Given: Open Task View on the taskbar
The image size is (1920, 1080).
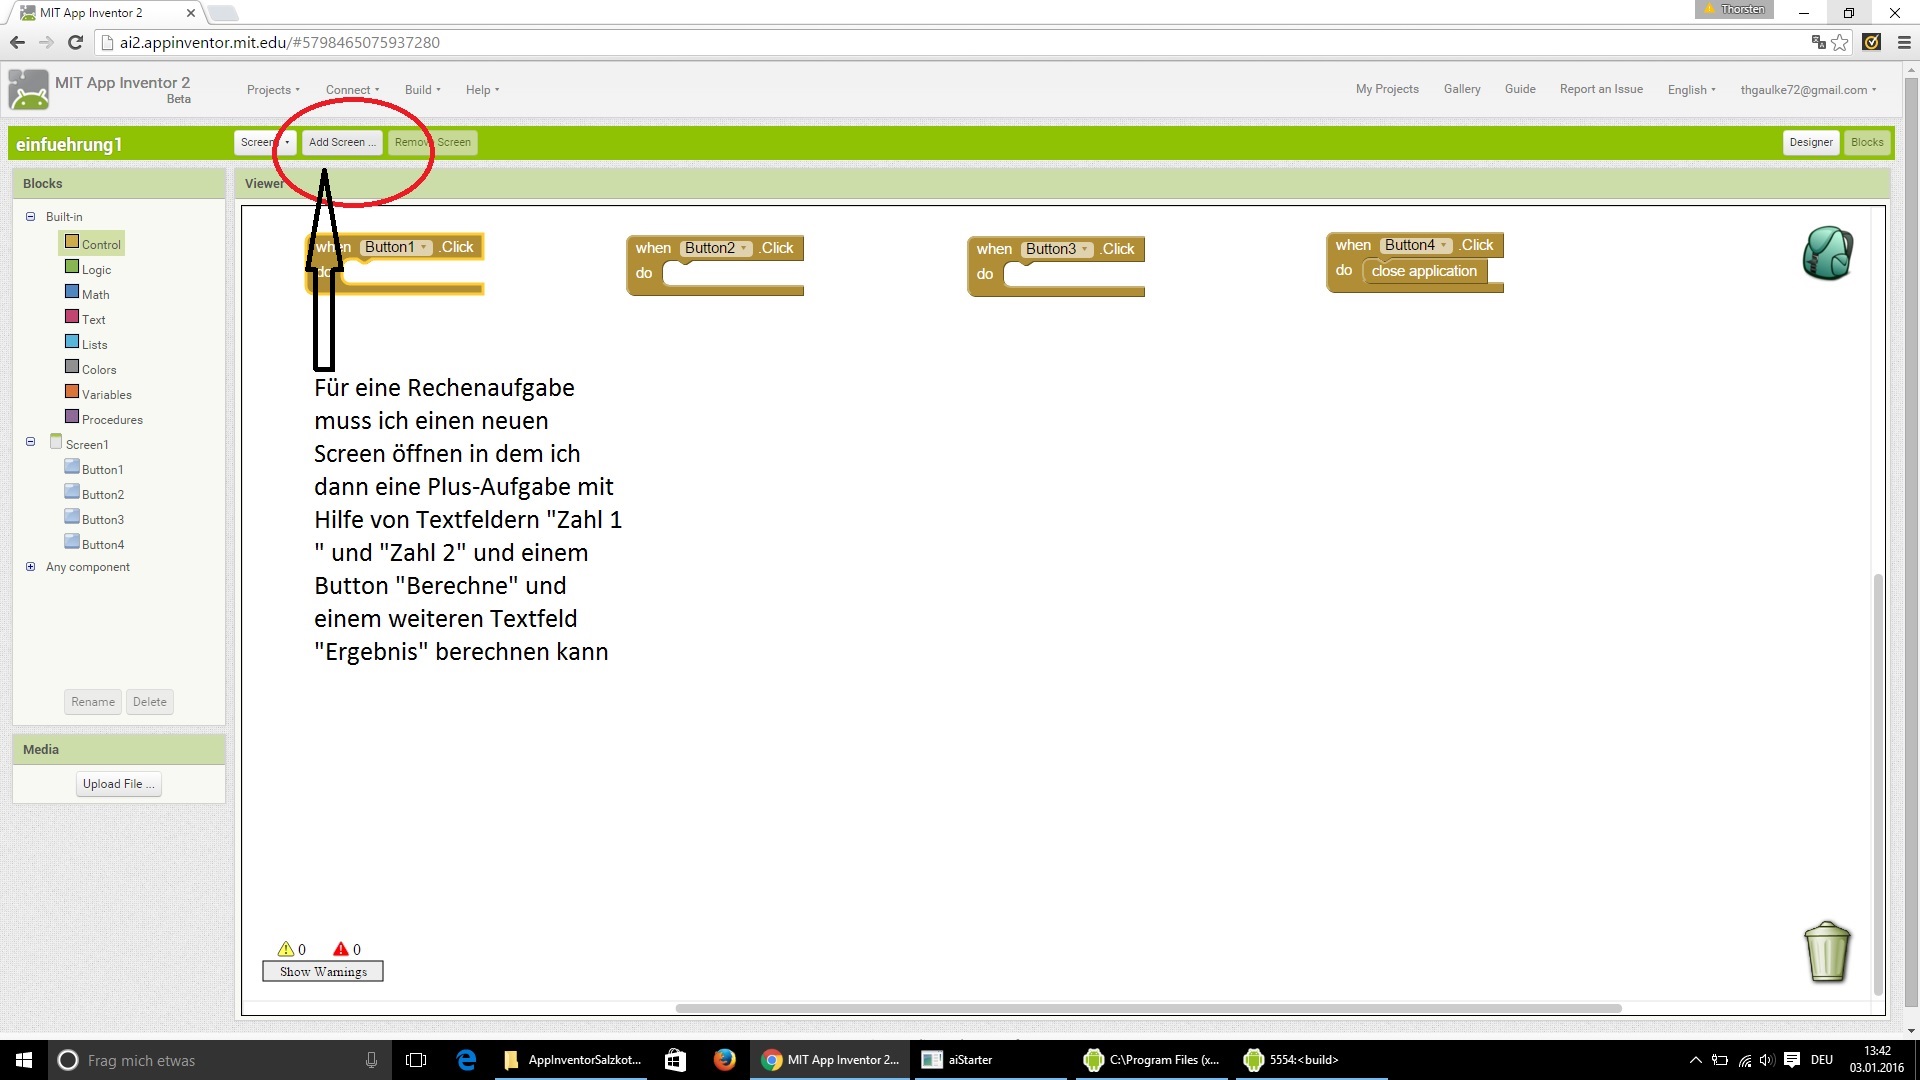Looking at the screenshot, I should tap(416, 1060).
